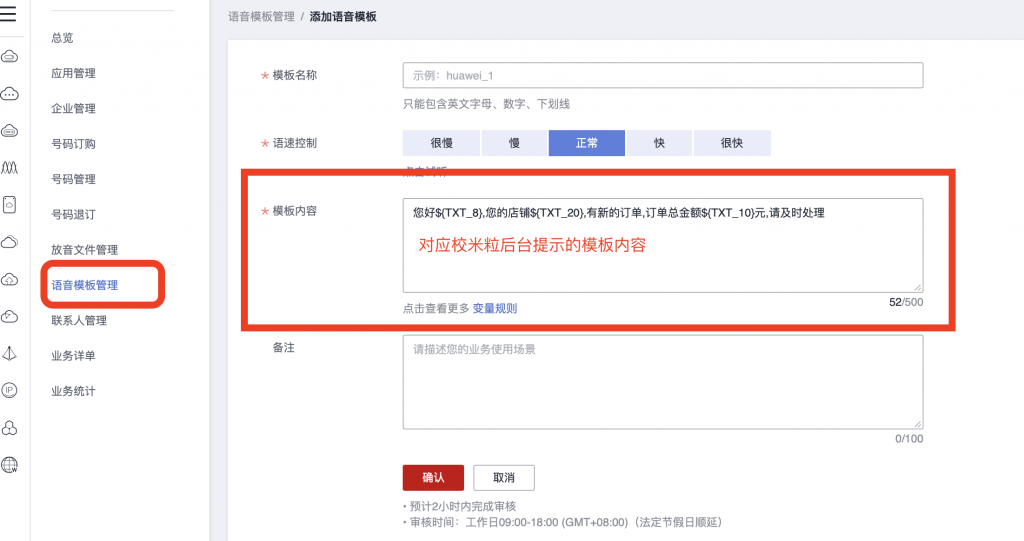The image size is (1024, 541).
Task: Click the cloud gauge sidebar icon
Action: click(x=9, y=317)
